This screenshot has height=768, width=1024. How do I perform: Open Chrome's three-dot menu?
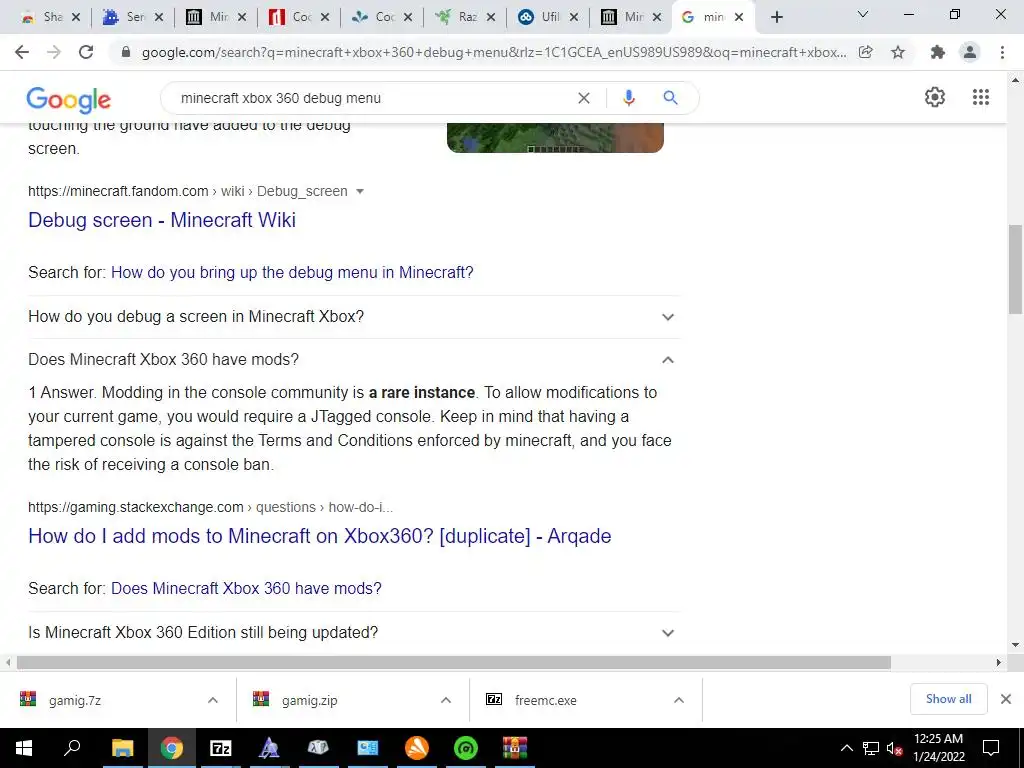tap(1002, 52)
